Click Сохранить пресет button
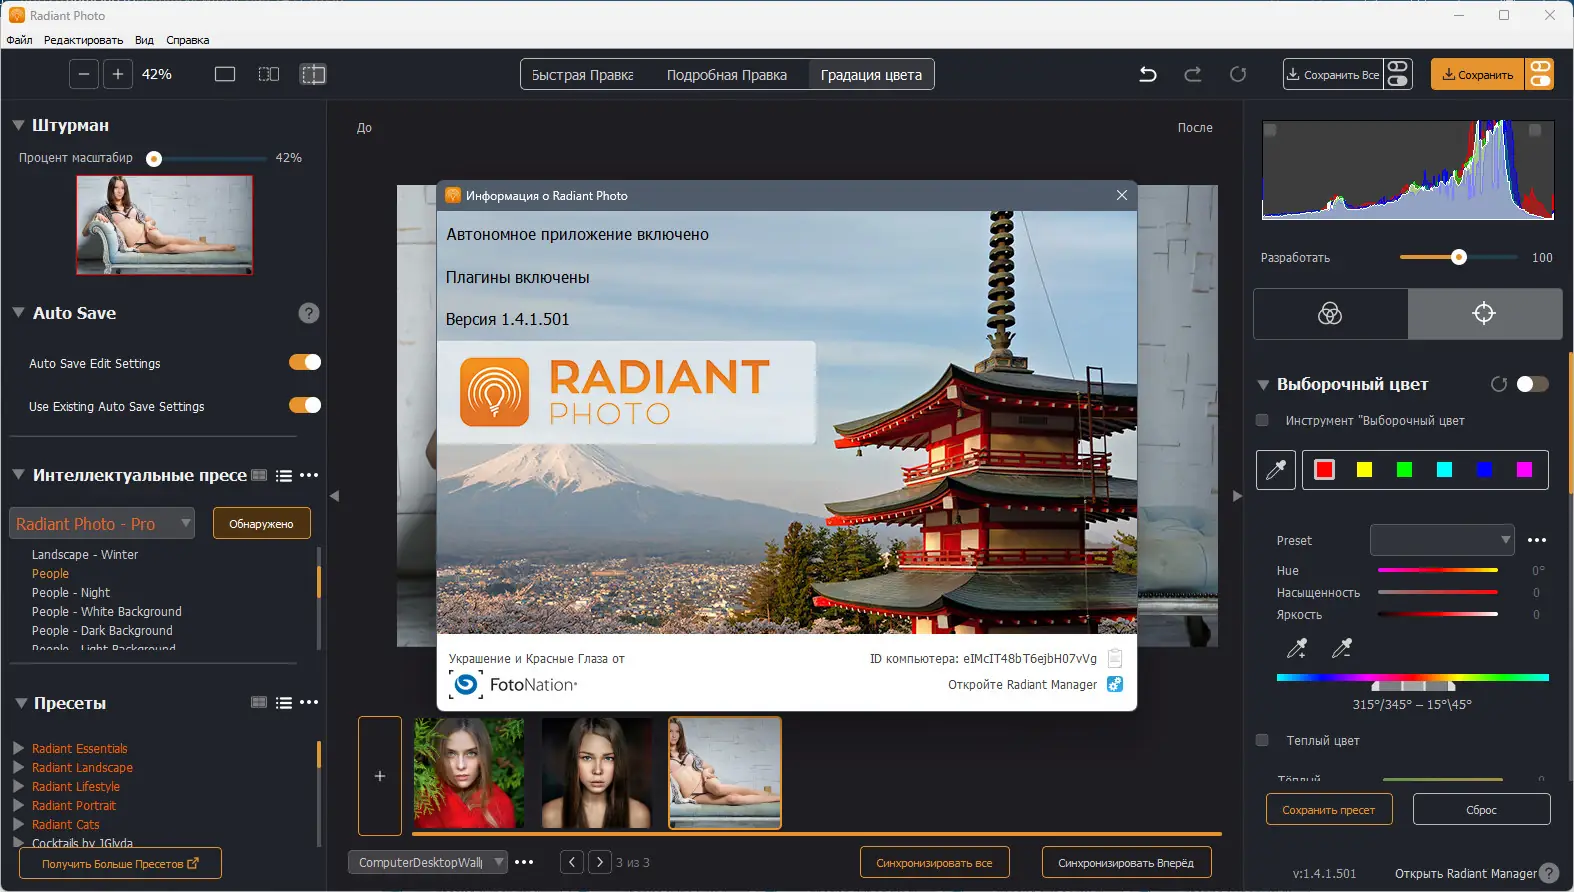Viewport: 1574px width, 892px height. (x=1328, y=809)
